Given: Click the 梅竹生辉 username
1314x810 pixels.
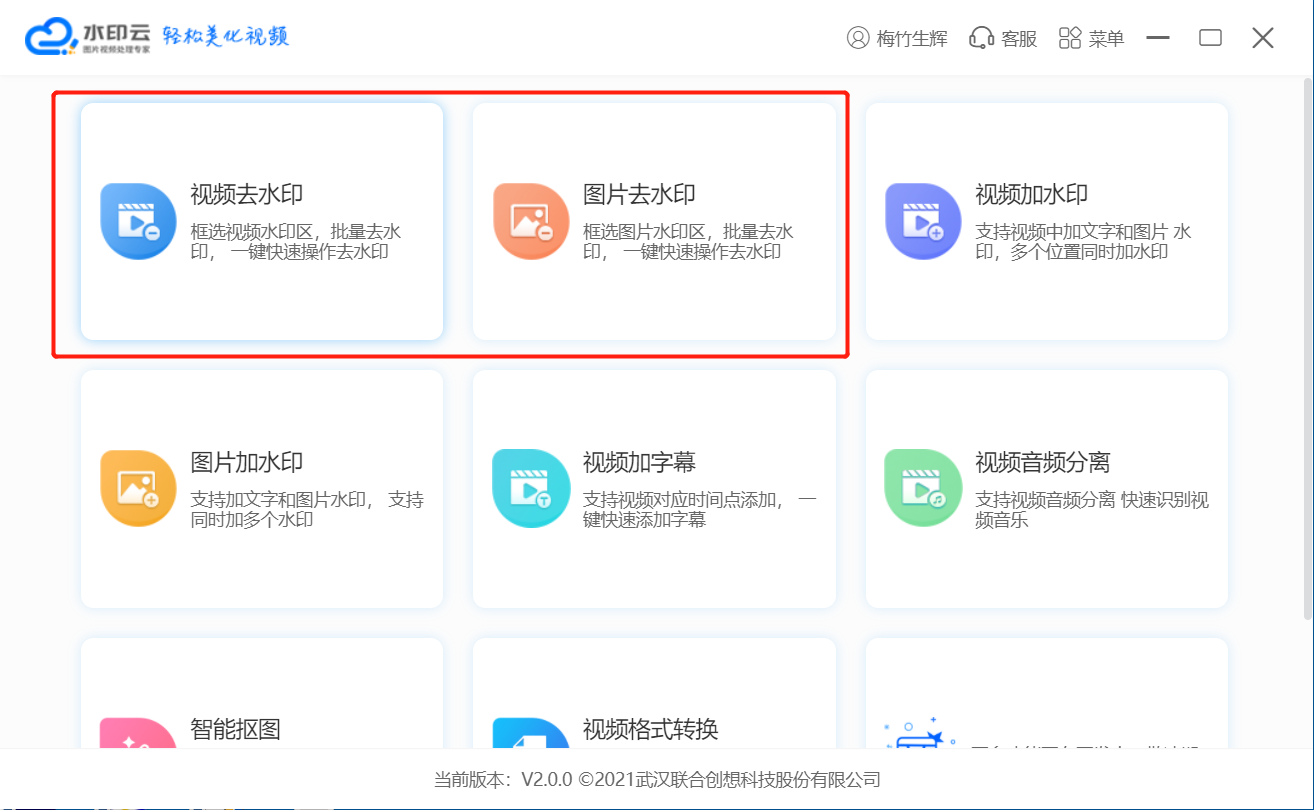Looking at the screenshot, I should click(912, 39).
